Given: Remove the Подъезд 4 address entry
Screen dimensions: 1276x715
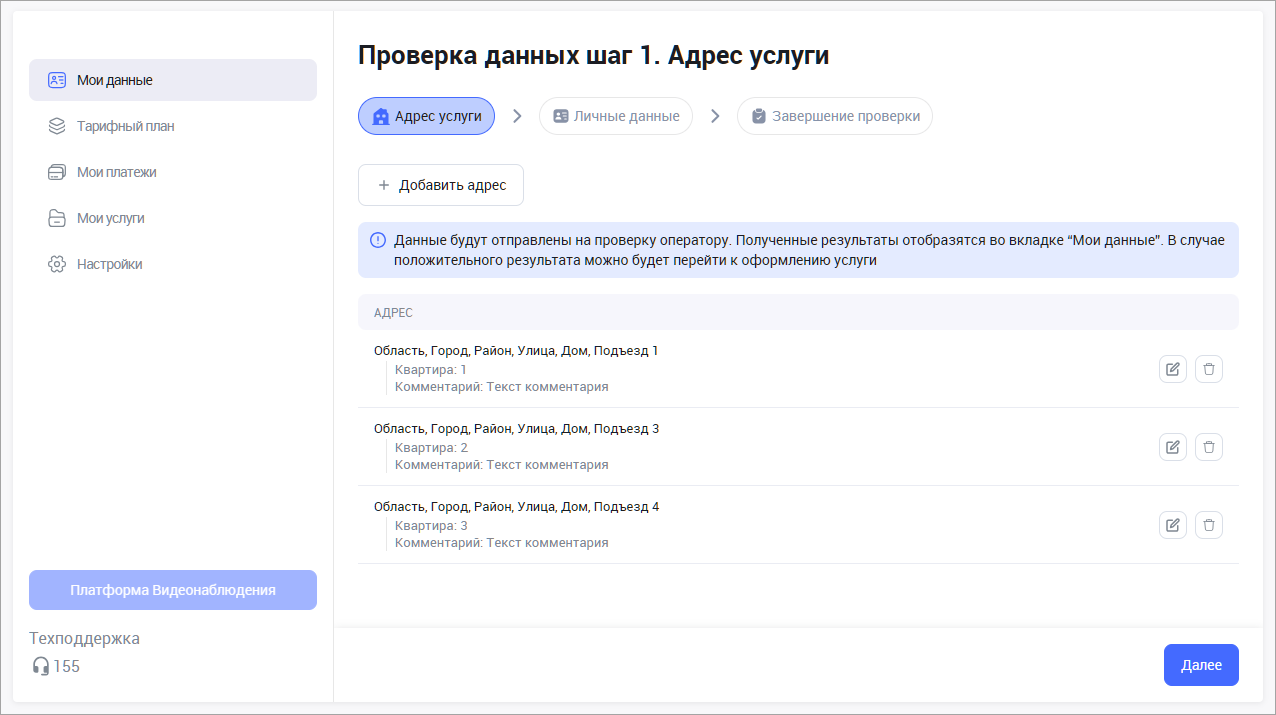Looking at the screenshot, I should [1209, 525].
